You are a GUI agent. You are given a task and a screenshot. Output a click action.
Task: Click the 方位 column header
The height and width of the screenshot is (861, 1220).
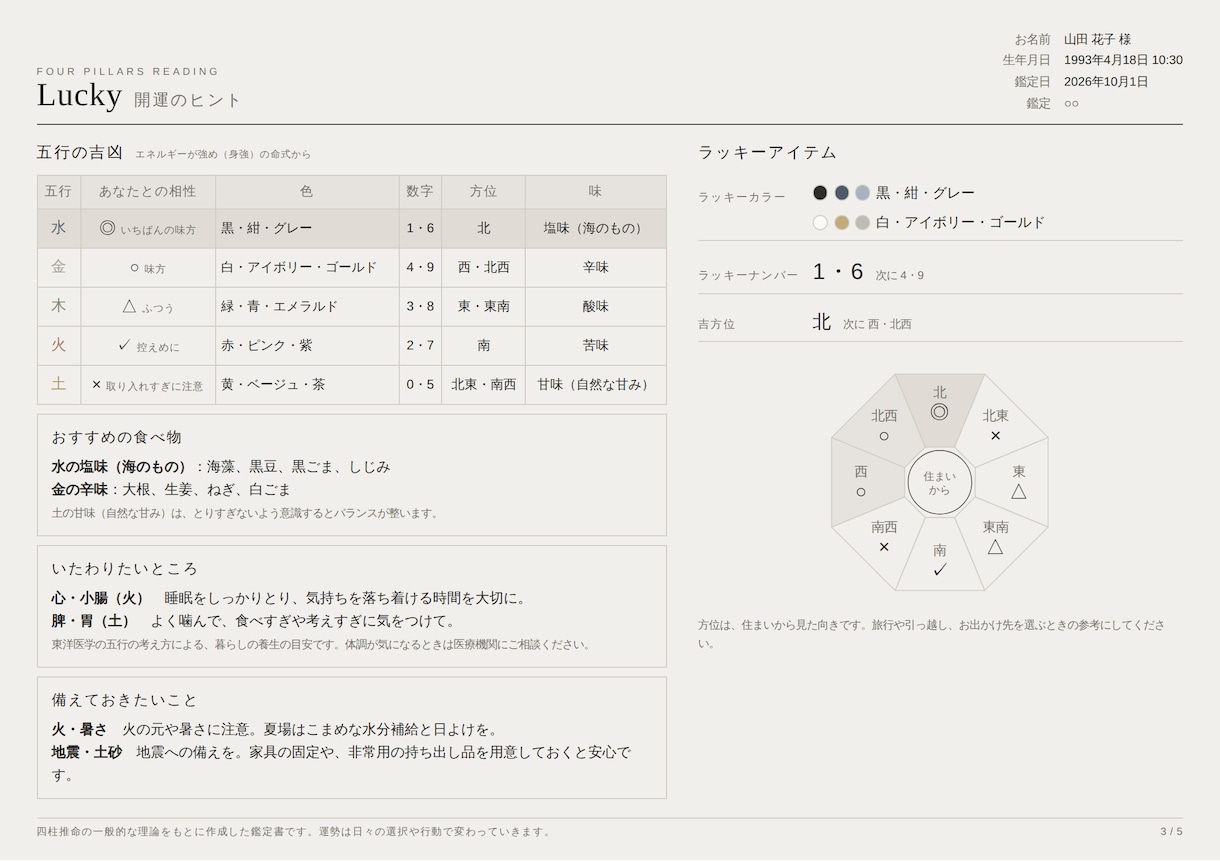[x=483, y=191]
